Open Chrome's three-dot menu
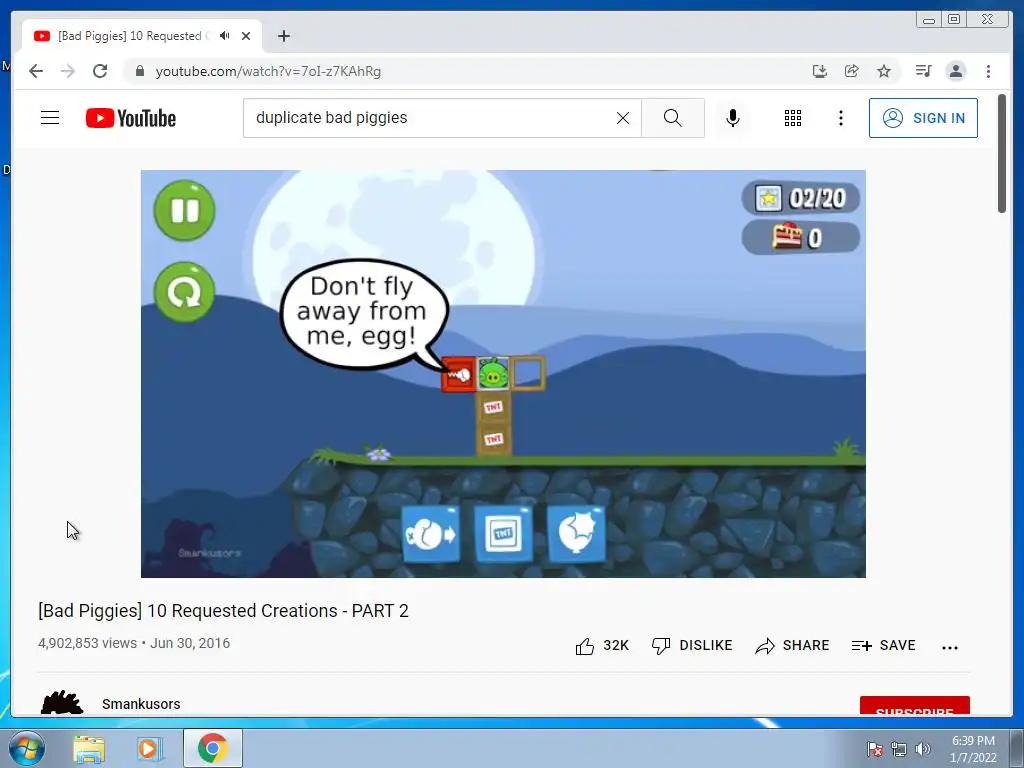 (x=988, y=71)
